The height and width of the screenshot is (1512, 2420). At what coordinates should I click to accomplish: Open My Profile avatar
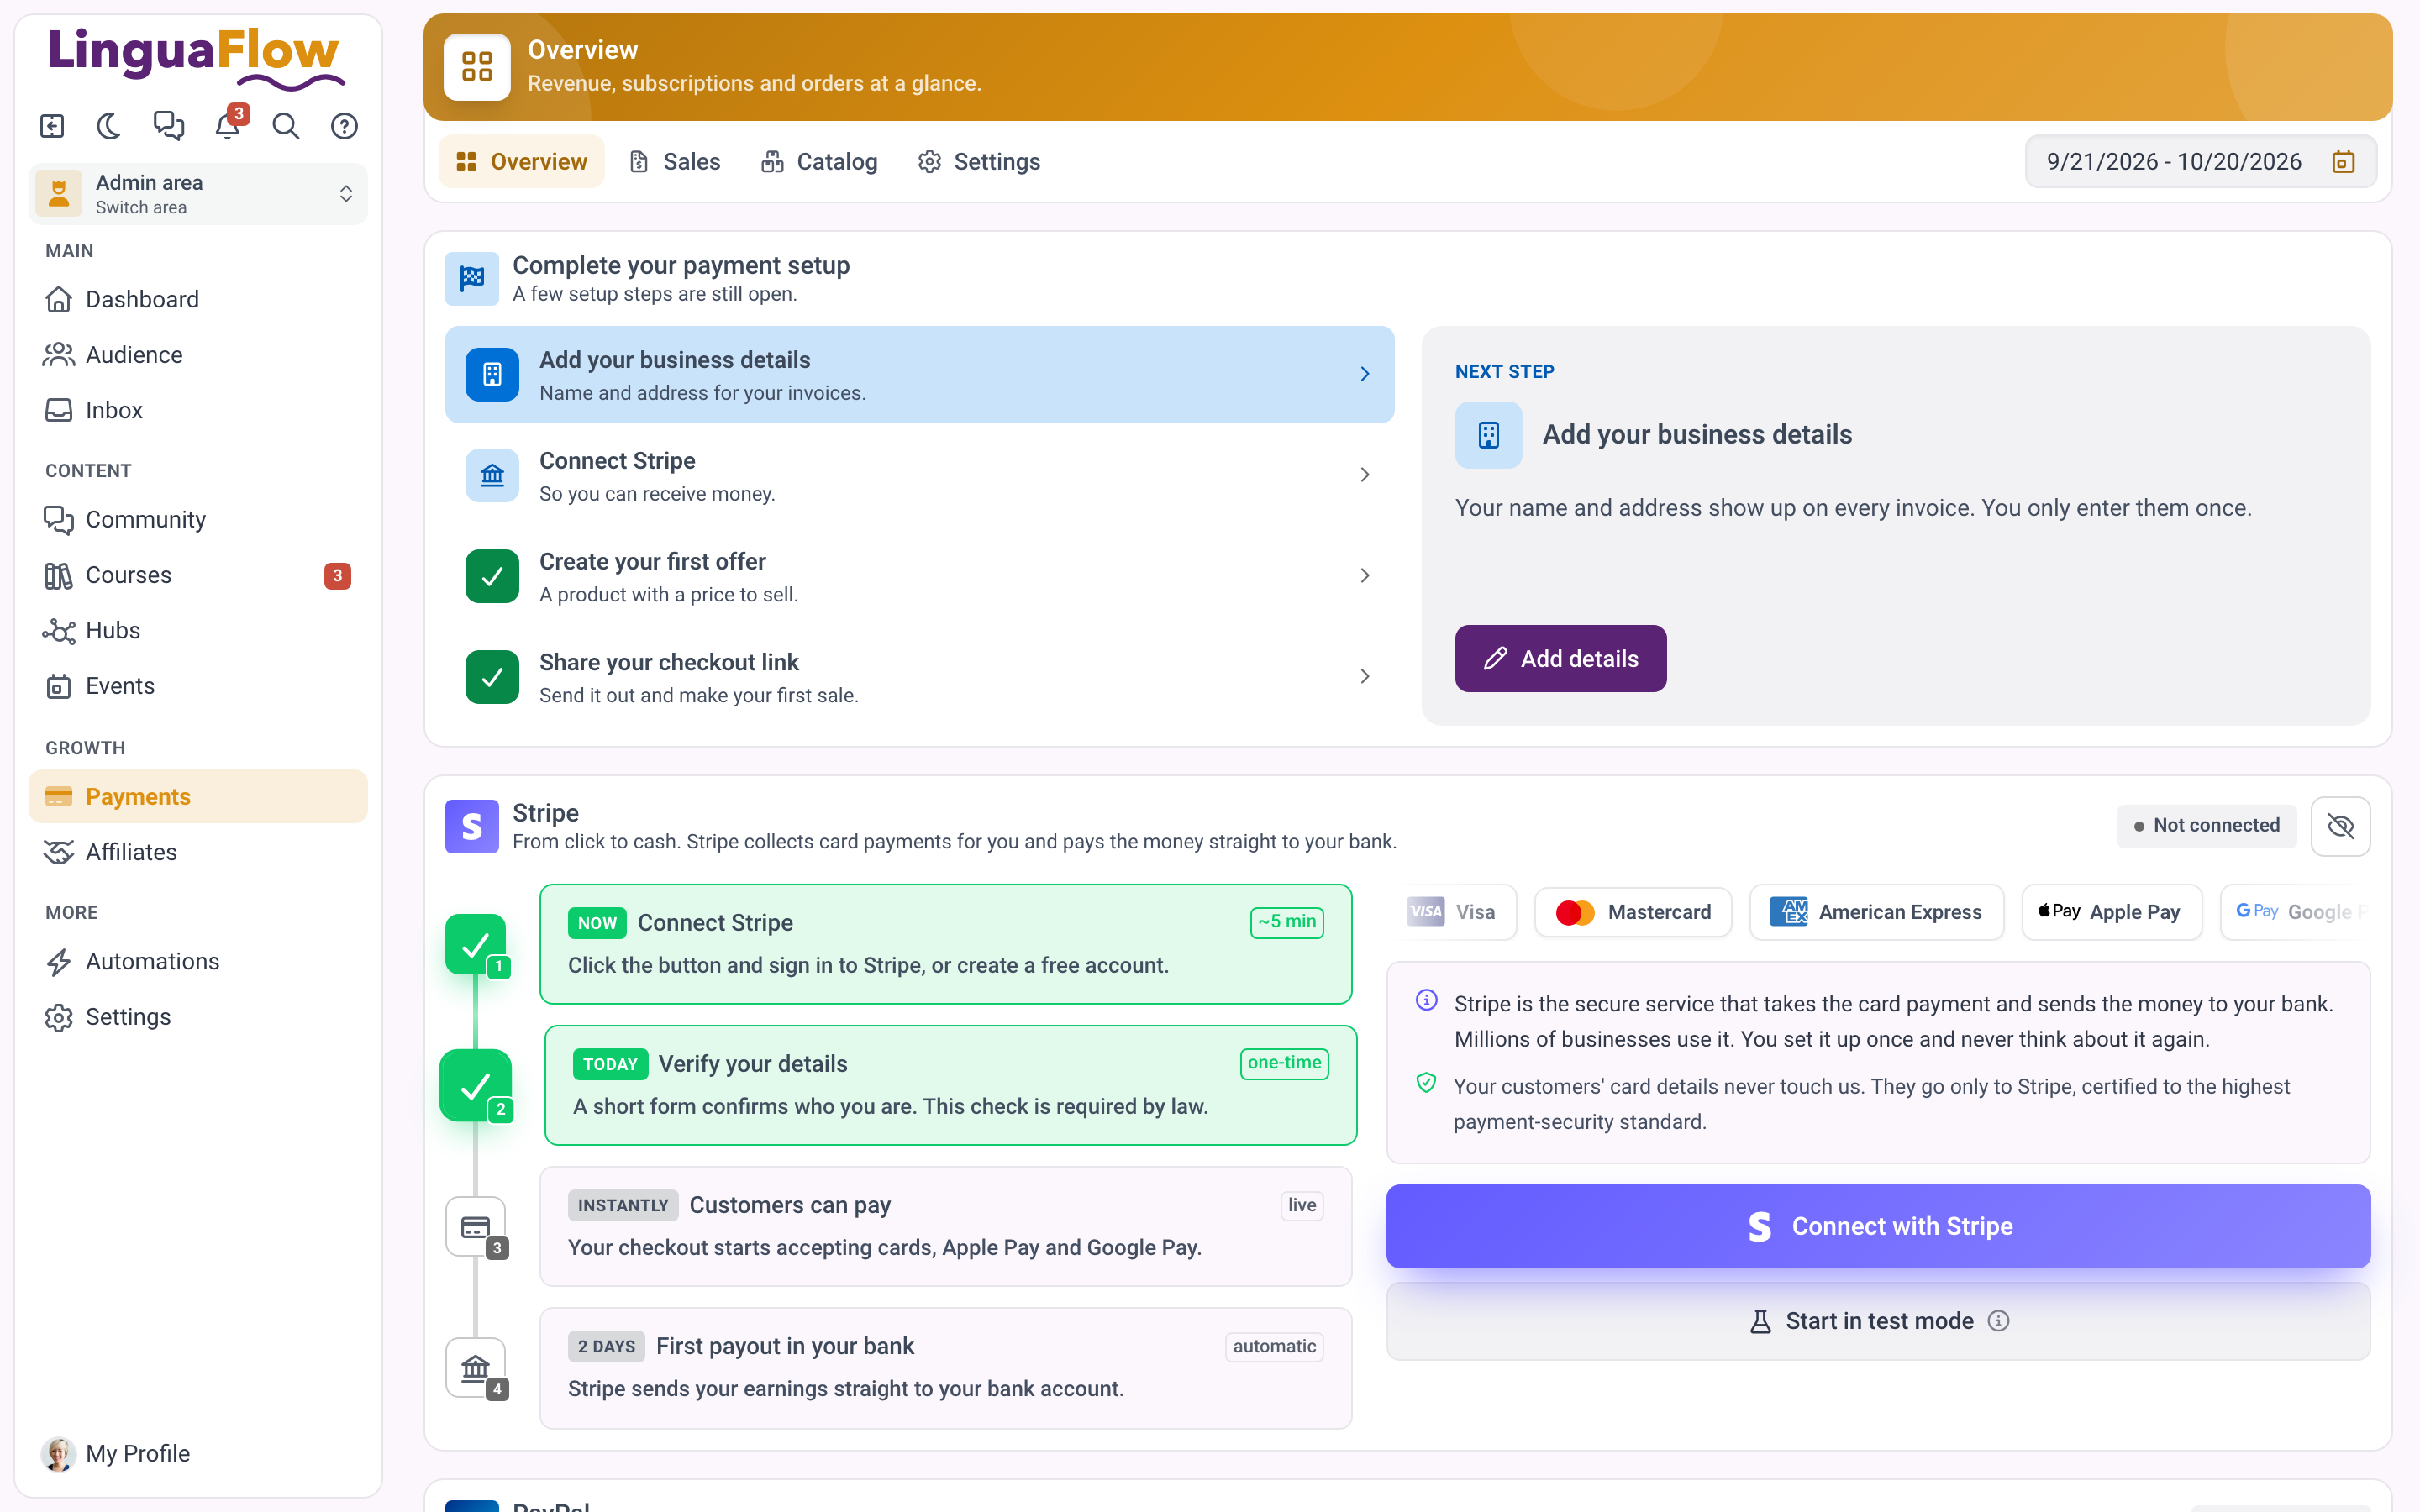tap(58, 1454)
